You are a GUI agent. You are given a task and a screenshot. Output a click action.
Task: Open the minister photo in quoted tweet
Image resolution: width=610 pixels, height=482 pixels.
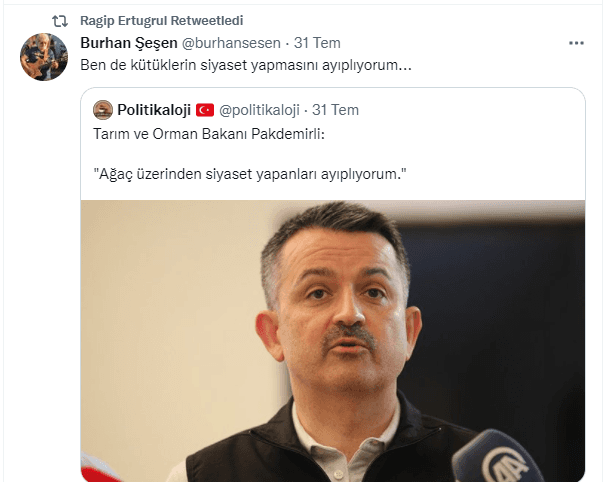pos(333,341)
